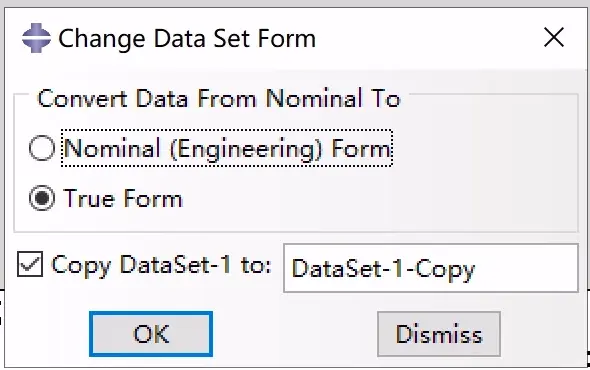The image size is (590, 370).
Task: Click the Convert Data From Nominal To heading
Action: [x=219, y=99]
